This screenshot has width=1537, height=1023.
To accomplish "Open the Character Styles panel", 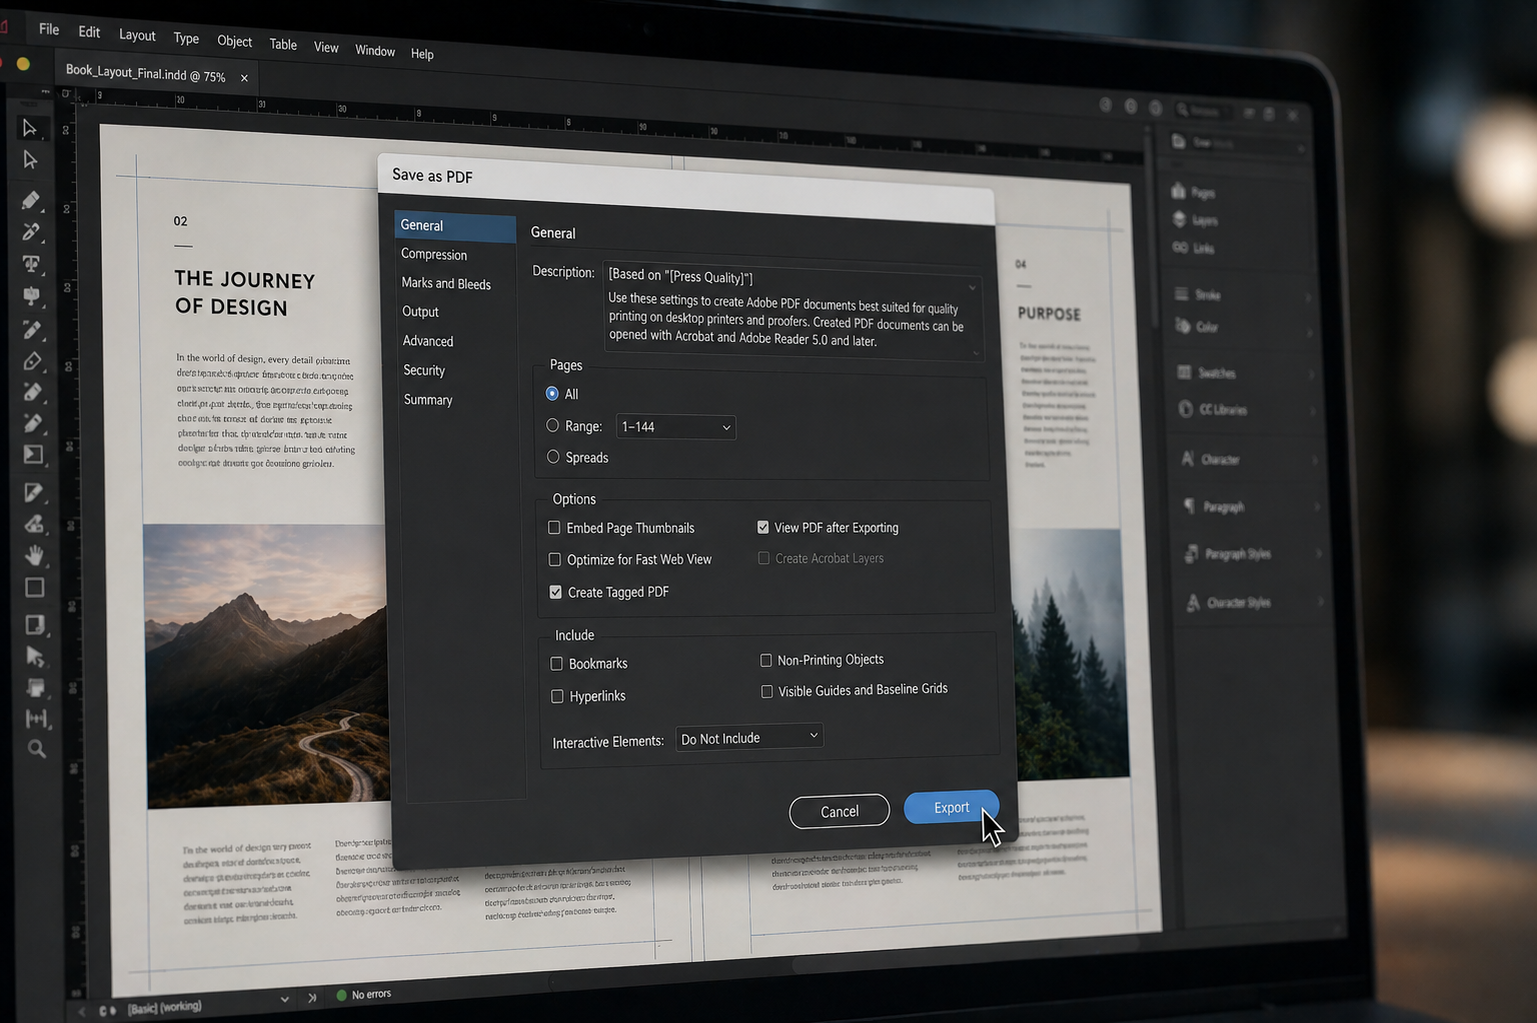I will click(1229, 603).
